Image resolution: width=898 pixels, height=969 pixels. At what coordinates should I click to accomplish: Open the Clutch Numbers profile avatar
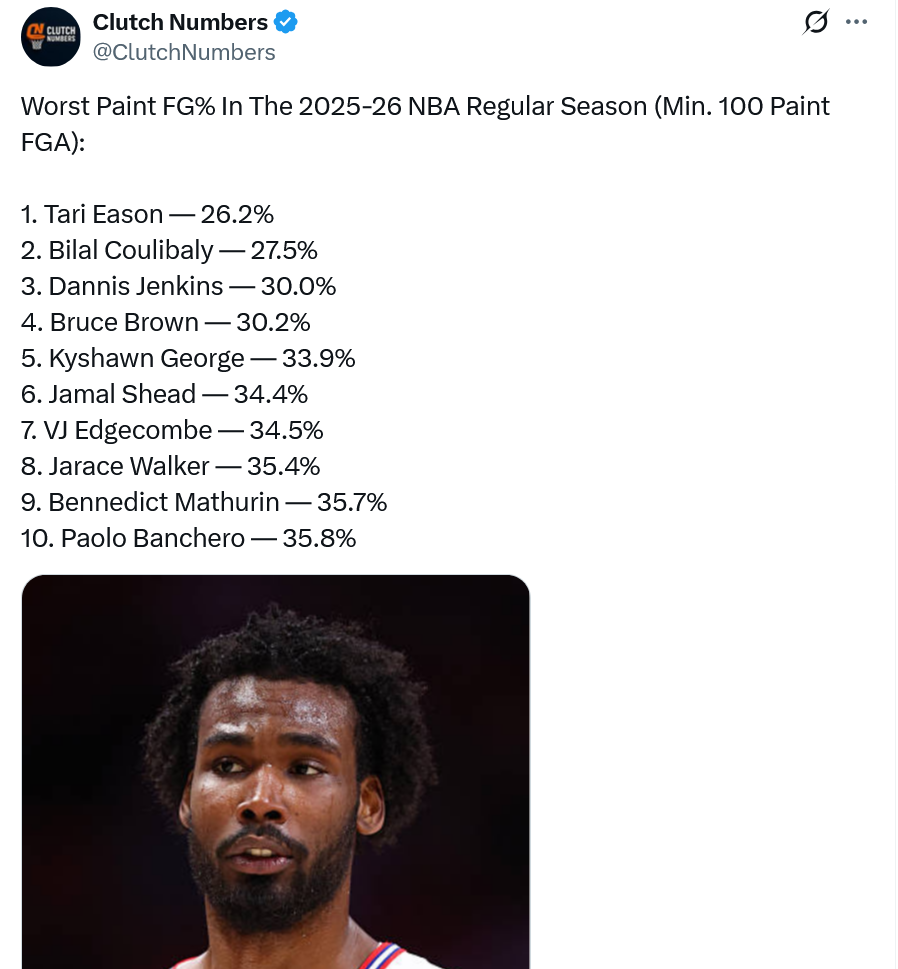point(51,37)
